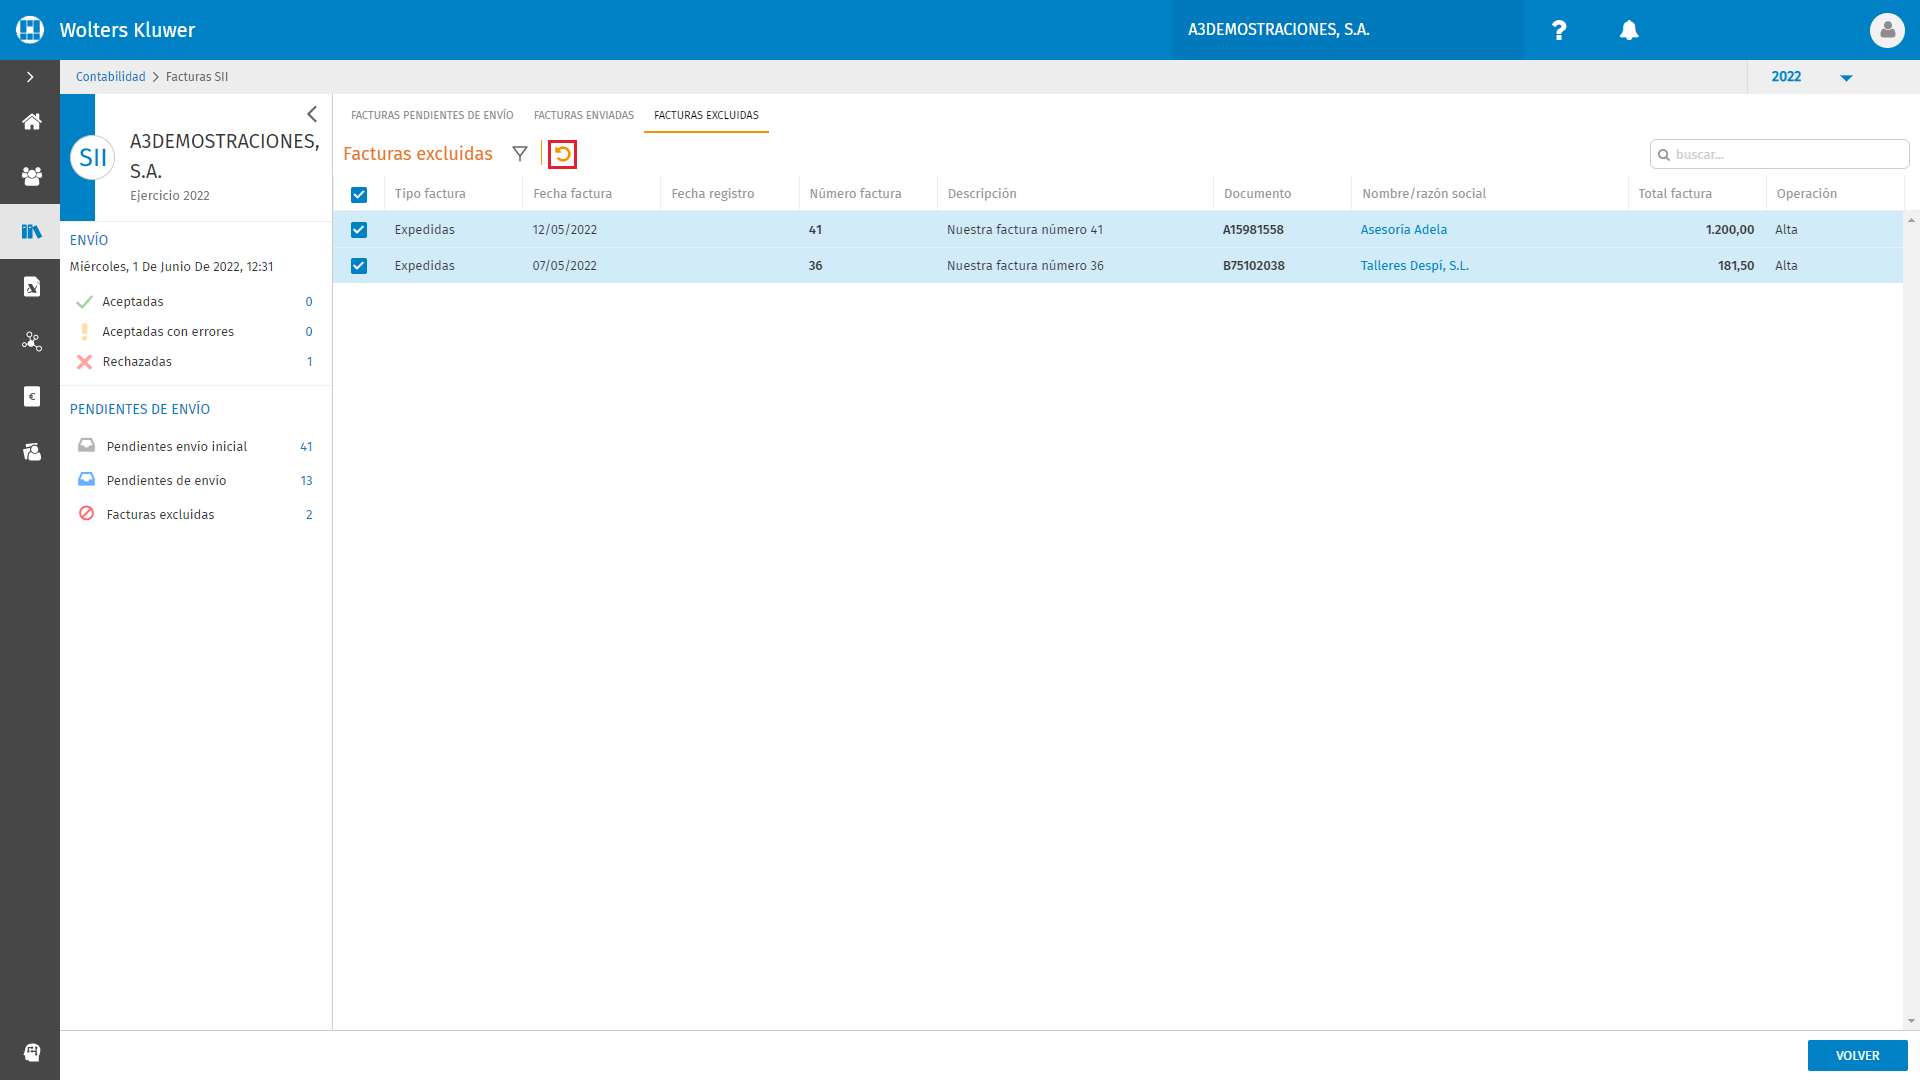Screen dimensions: 1920x1080
Task: Open the Talleres Despí, S.L. link
Action: 1415,266
